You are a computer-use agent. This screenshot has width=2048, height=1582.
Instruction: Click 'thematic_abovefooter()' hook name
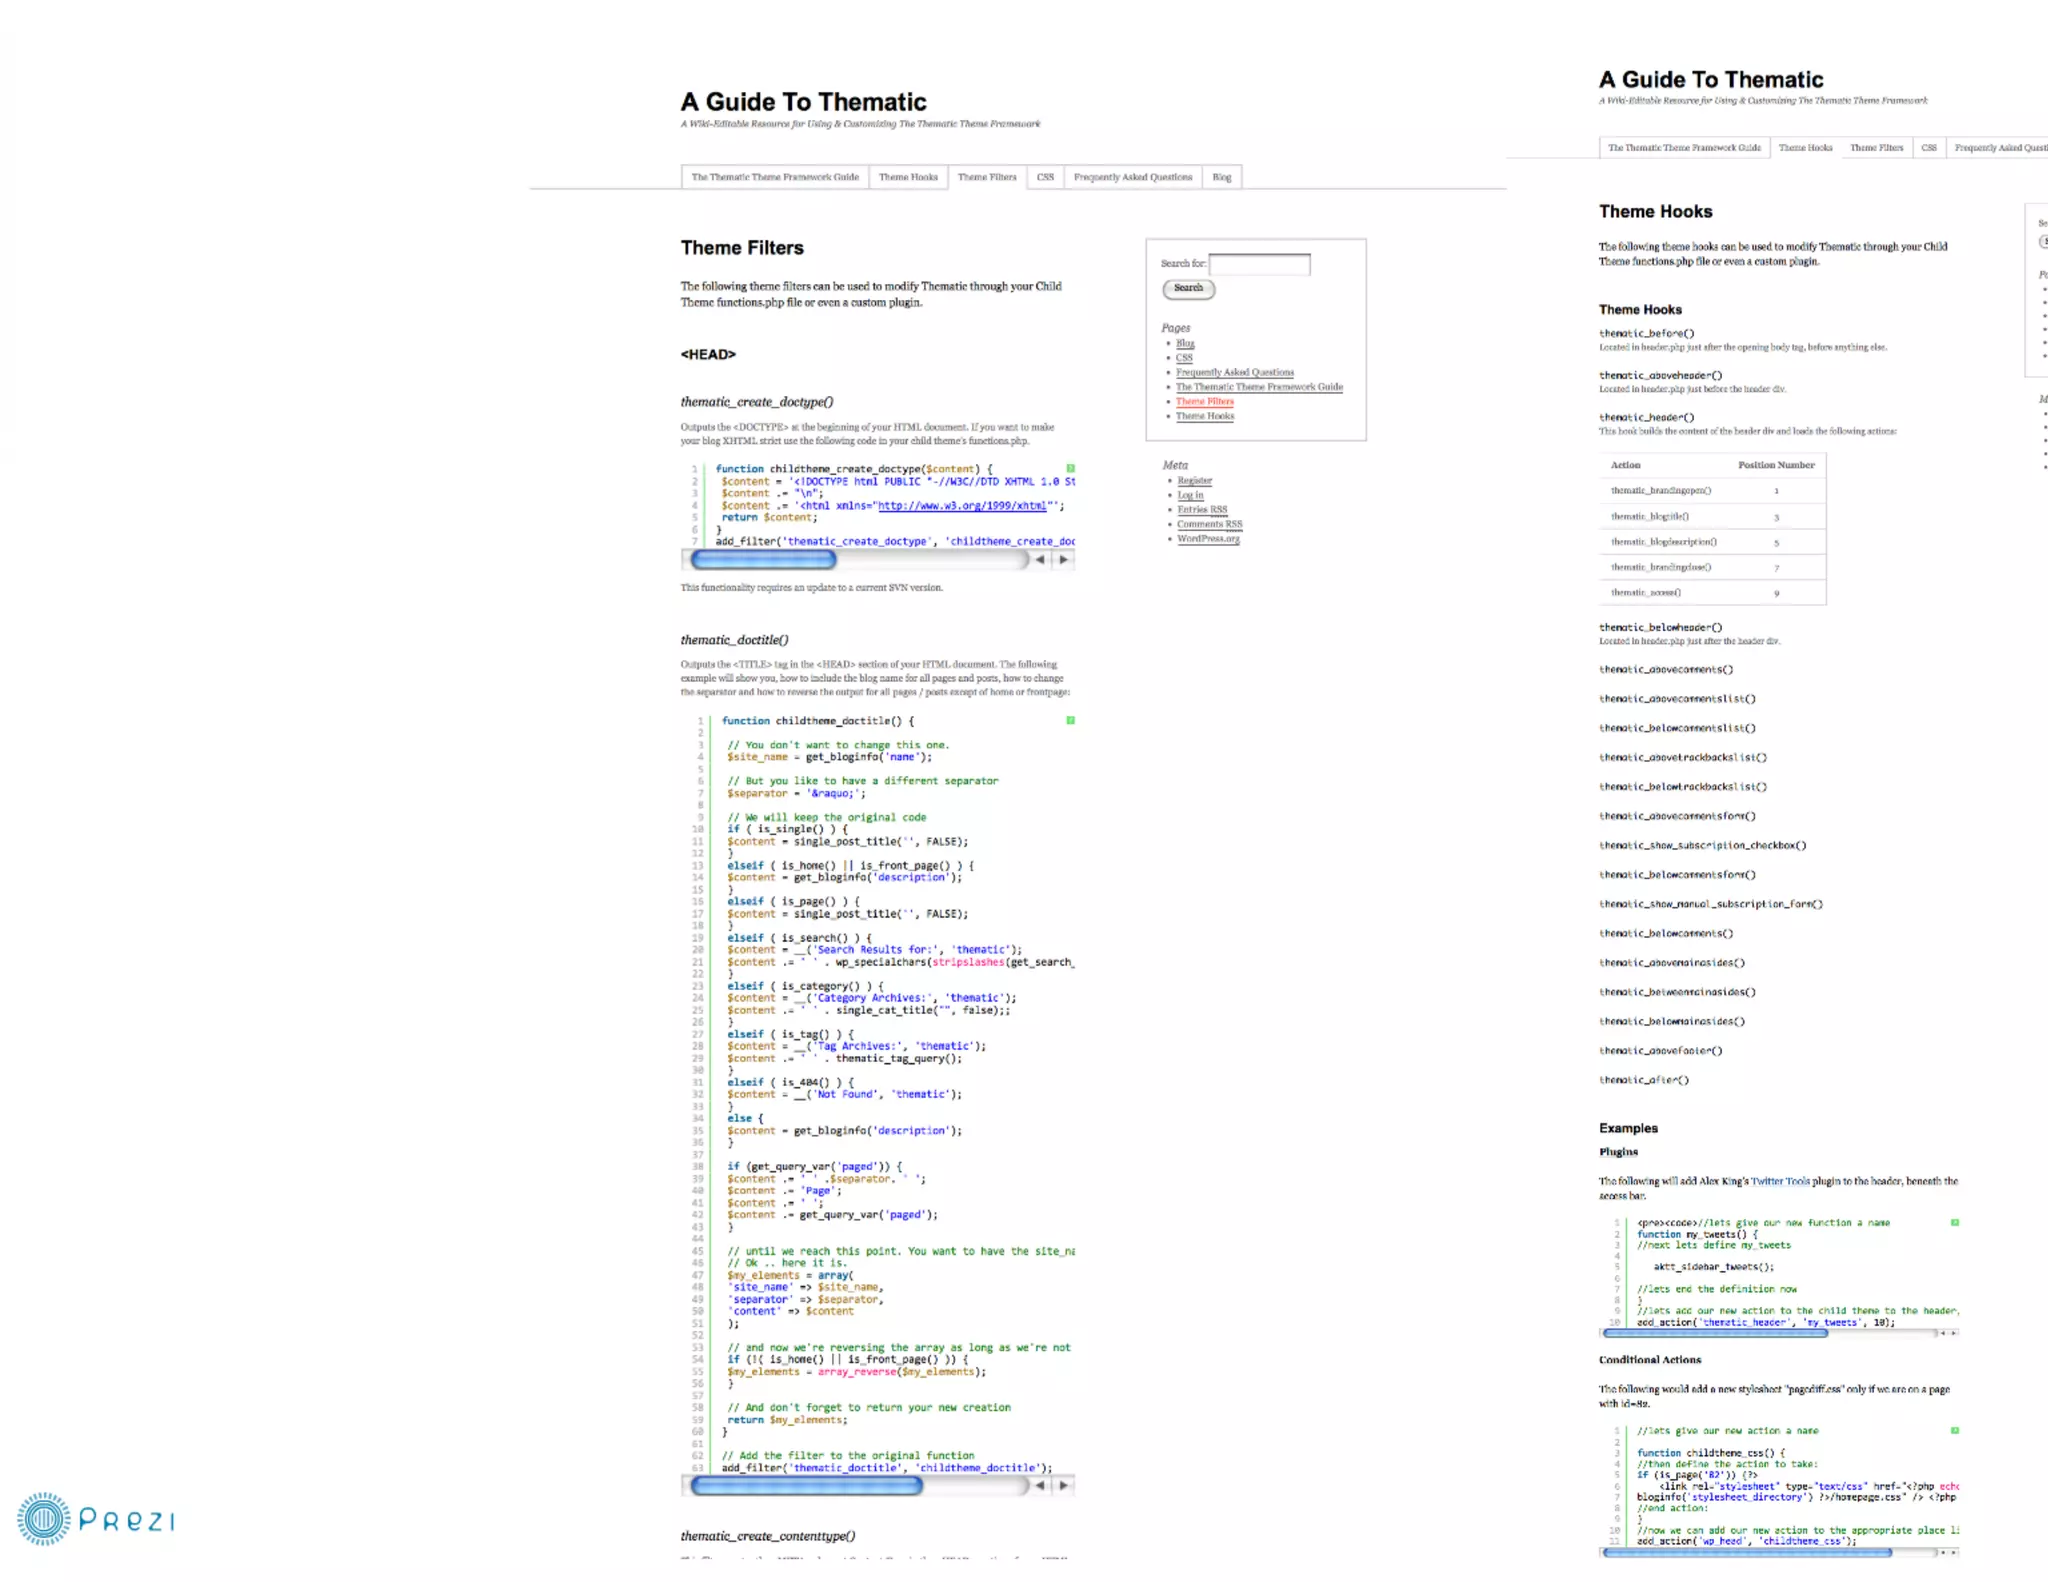[1661, 1050]
